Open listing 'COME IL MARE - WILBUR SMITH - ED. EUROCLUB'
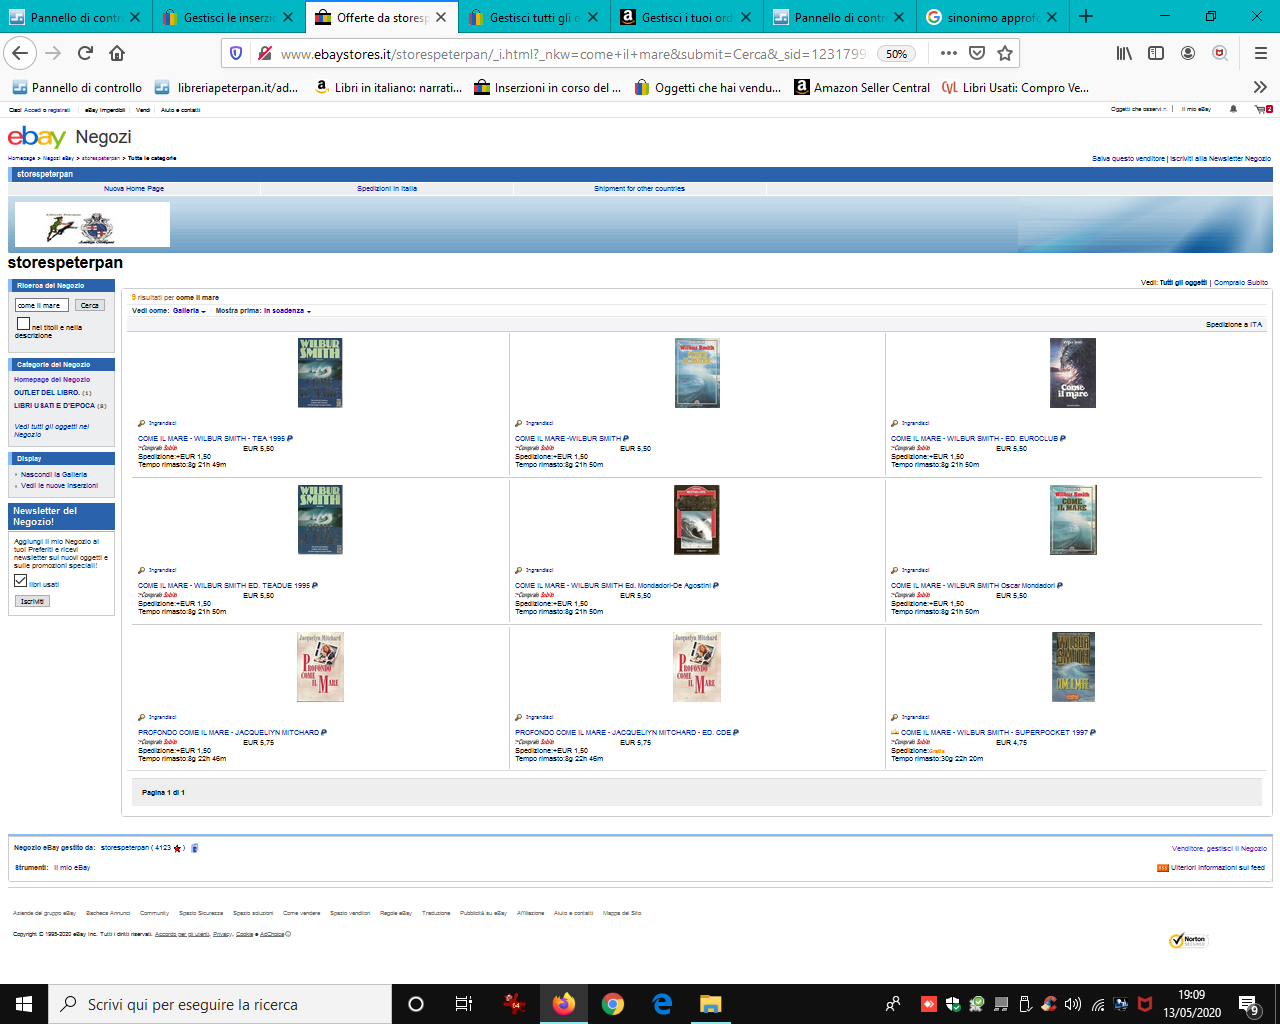This screenshot has width=1280, height=1024. click(x=974, y=438)
